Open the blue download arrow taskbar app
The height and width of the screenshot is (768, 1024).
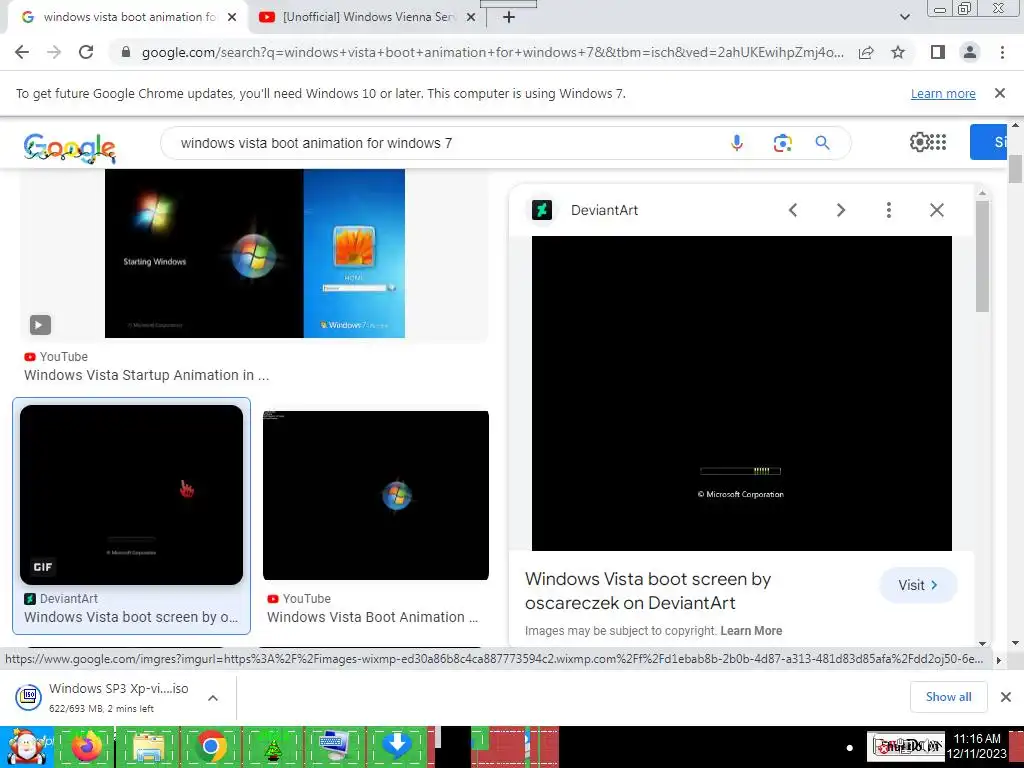tap(396, 747)
